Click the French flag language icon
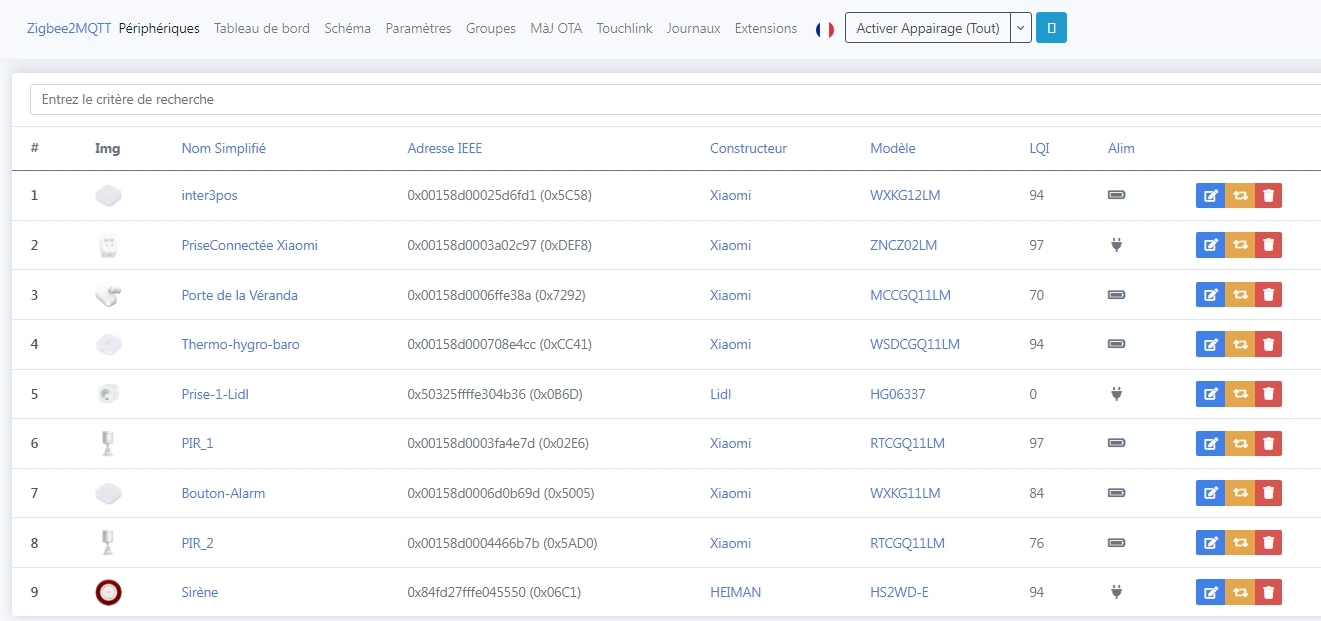 [825, 29]
